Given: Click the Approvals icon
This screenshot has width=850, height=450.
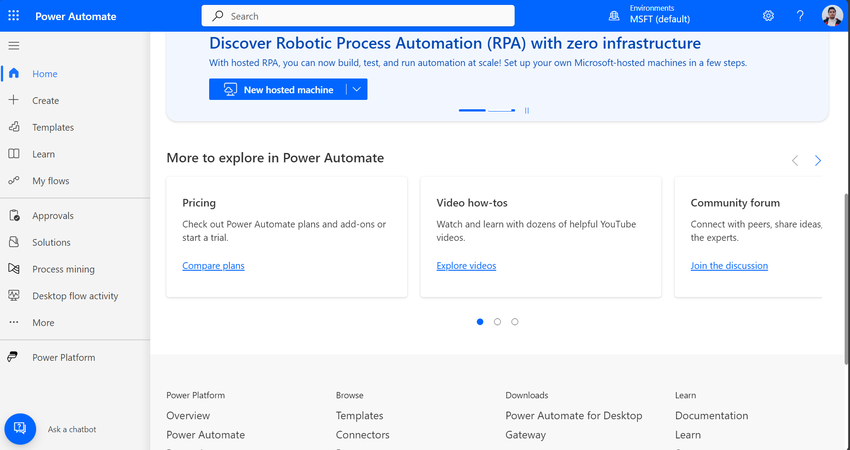Looking at the screenshot, I should coord(14,215).
